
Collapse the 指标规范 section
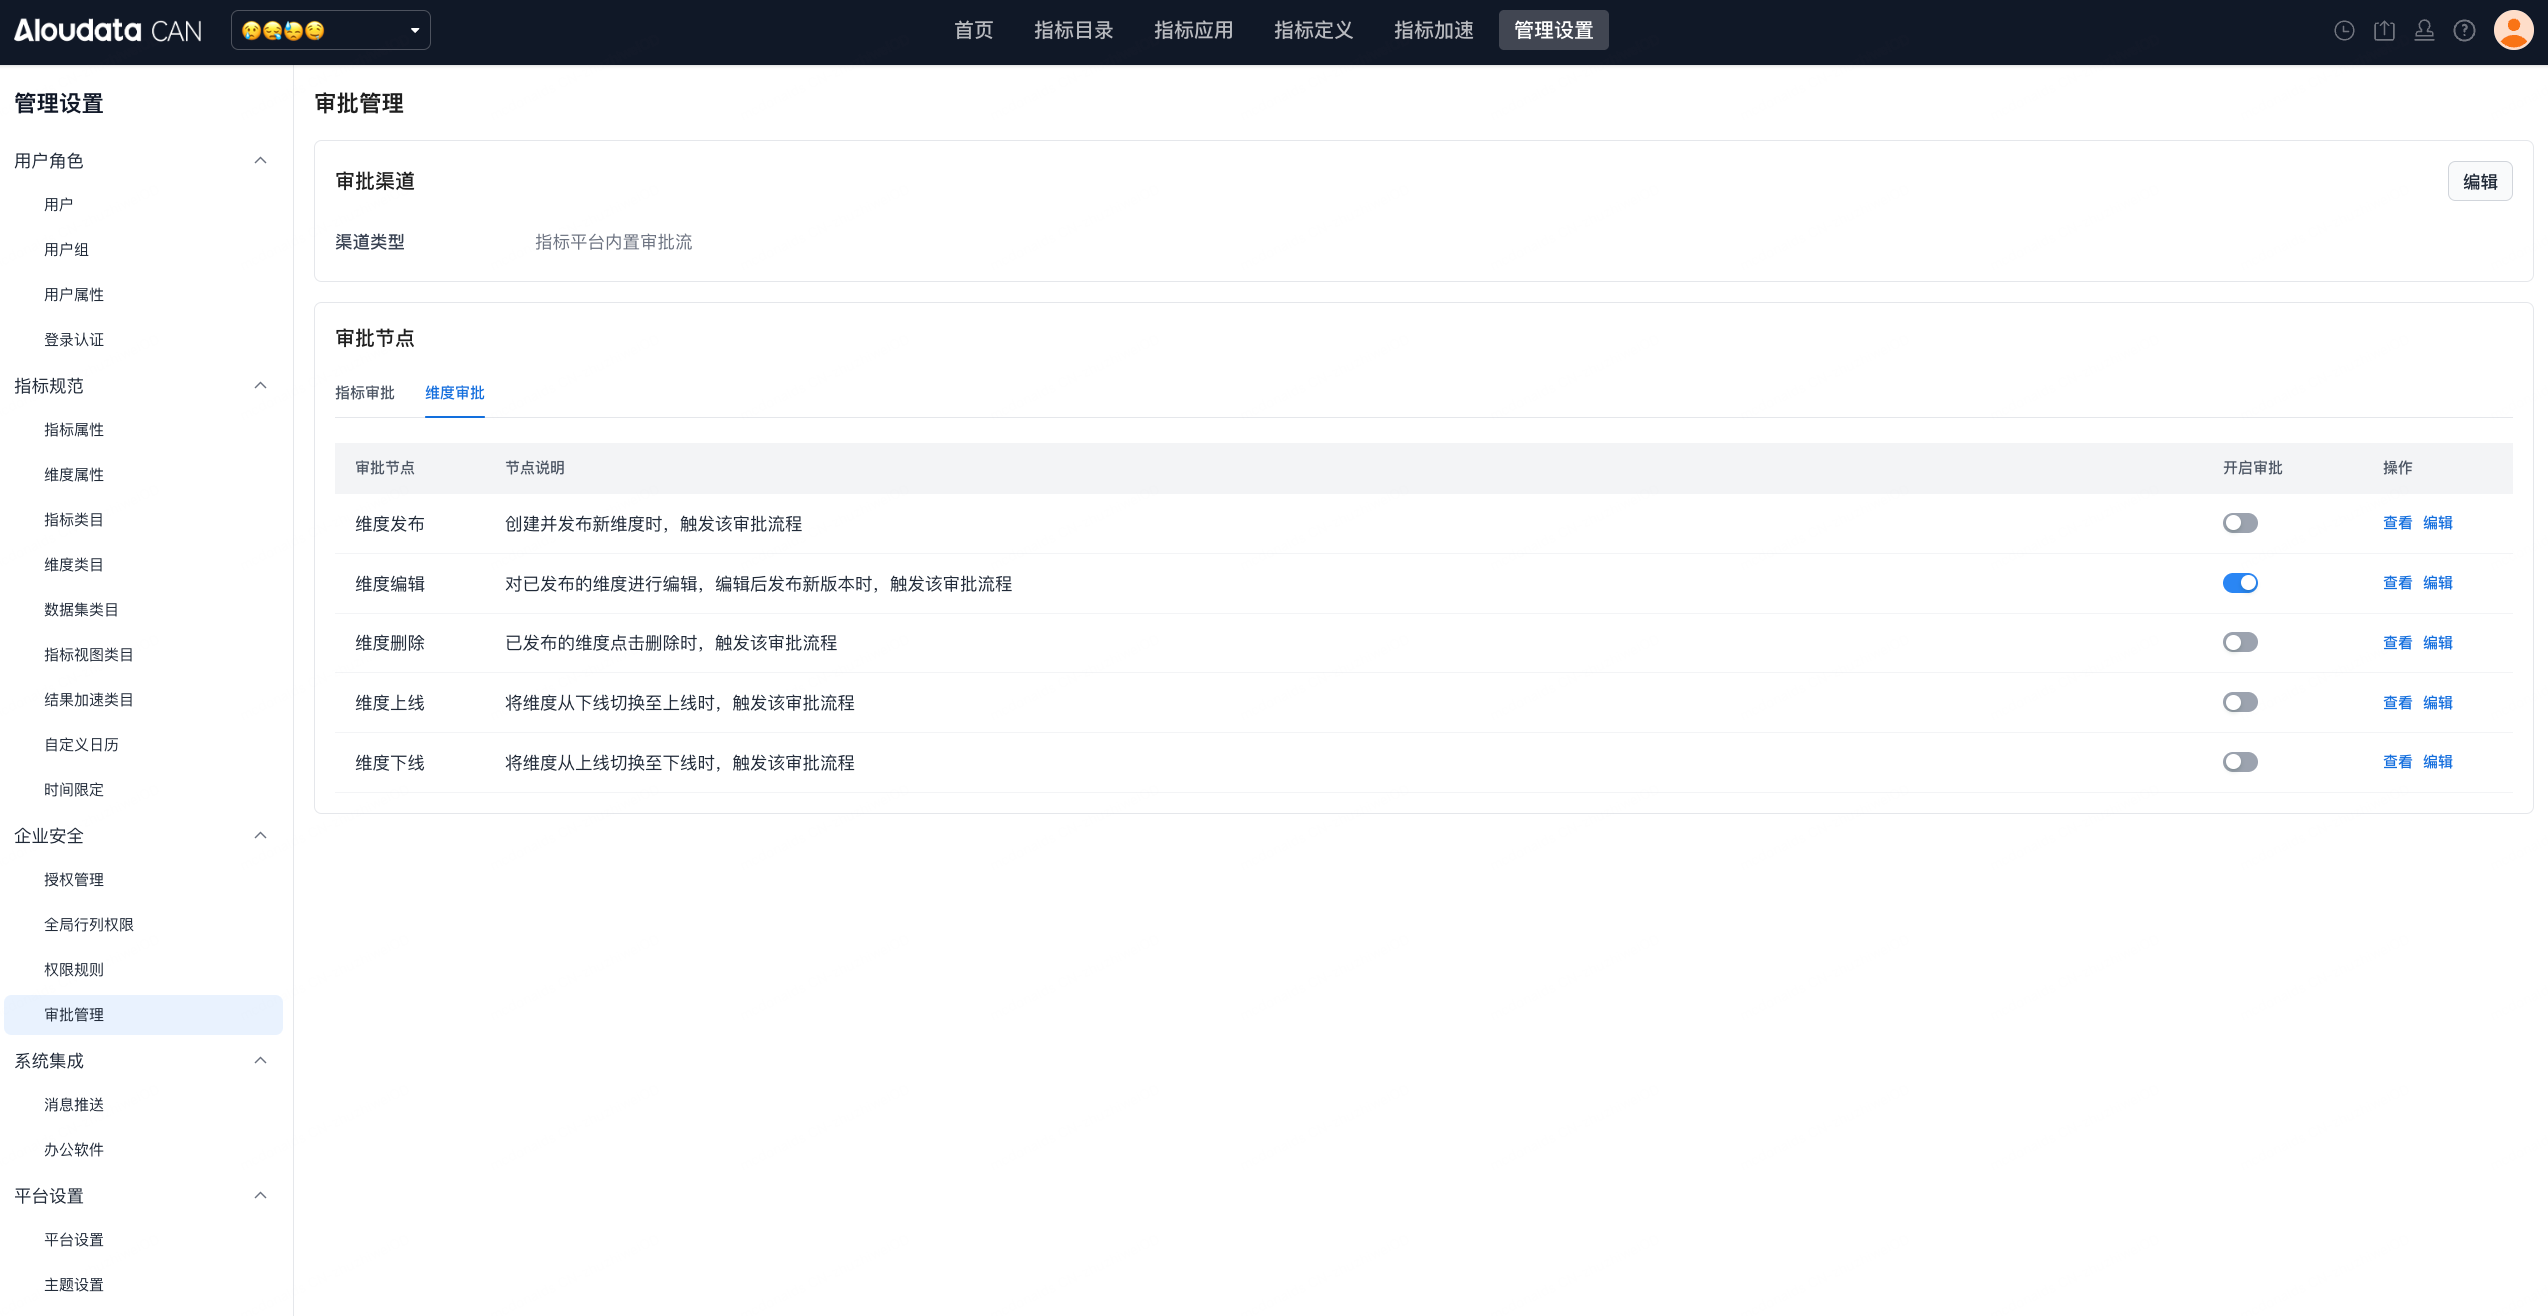tap(260, 385)
